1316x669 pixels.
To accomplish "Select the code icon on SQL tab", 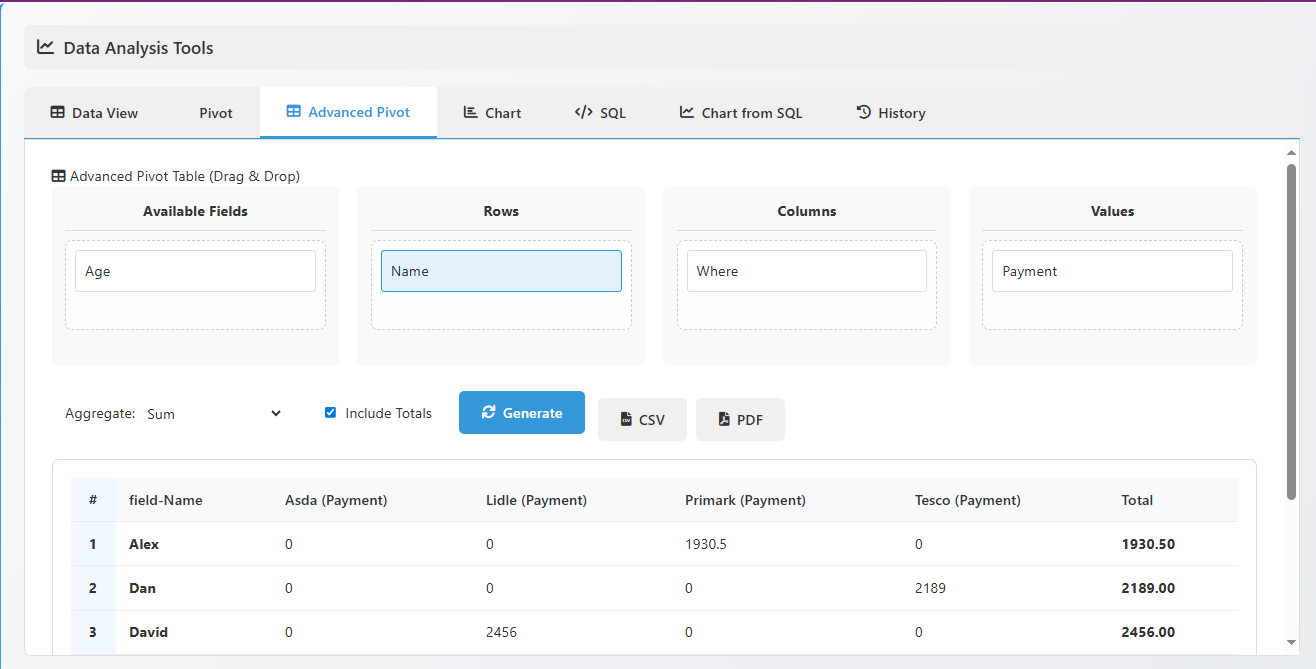I will point(584,112).
